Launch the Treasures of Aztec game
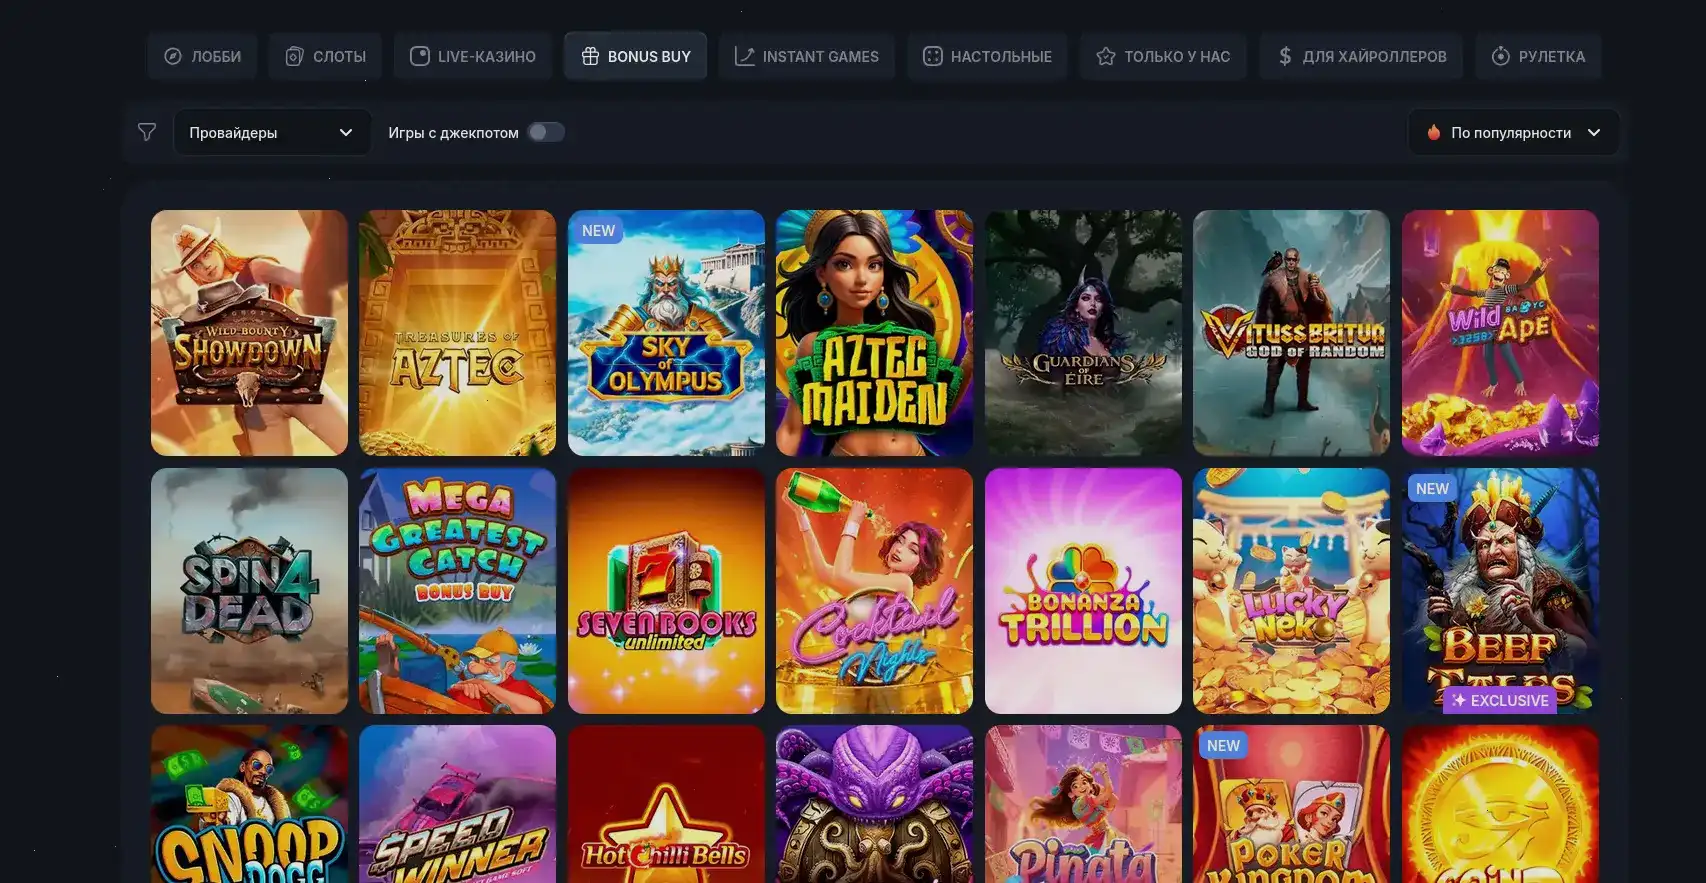Screen dimensions: 1706x883 (457, 333)
